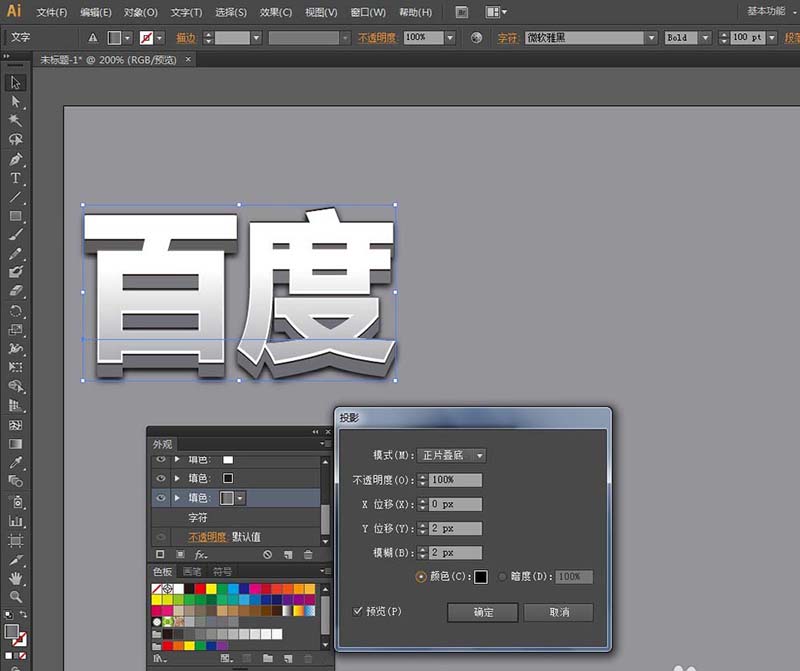
Task: Delete selected item in Appearance panel
Action: 308,554
